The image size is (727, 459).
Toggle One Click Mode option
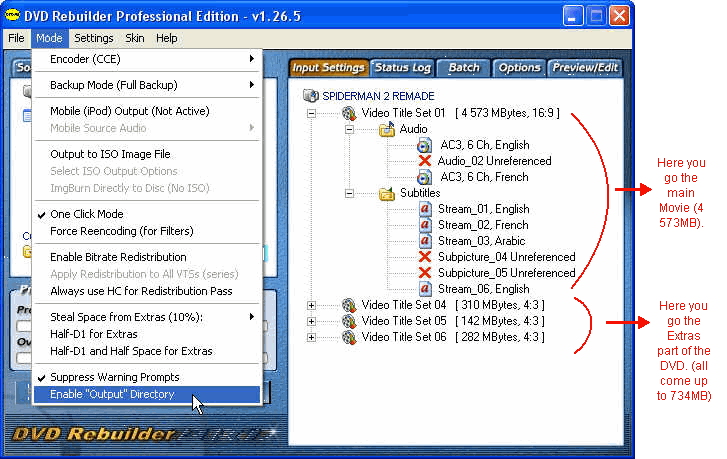click(147, 214)
